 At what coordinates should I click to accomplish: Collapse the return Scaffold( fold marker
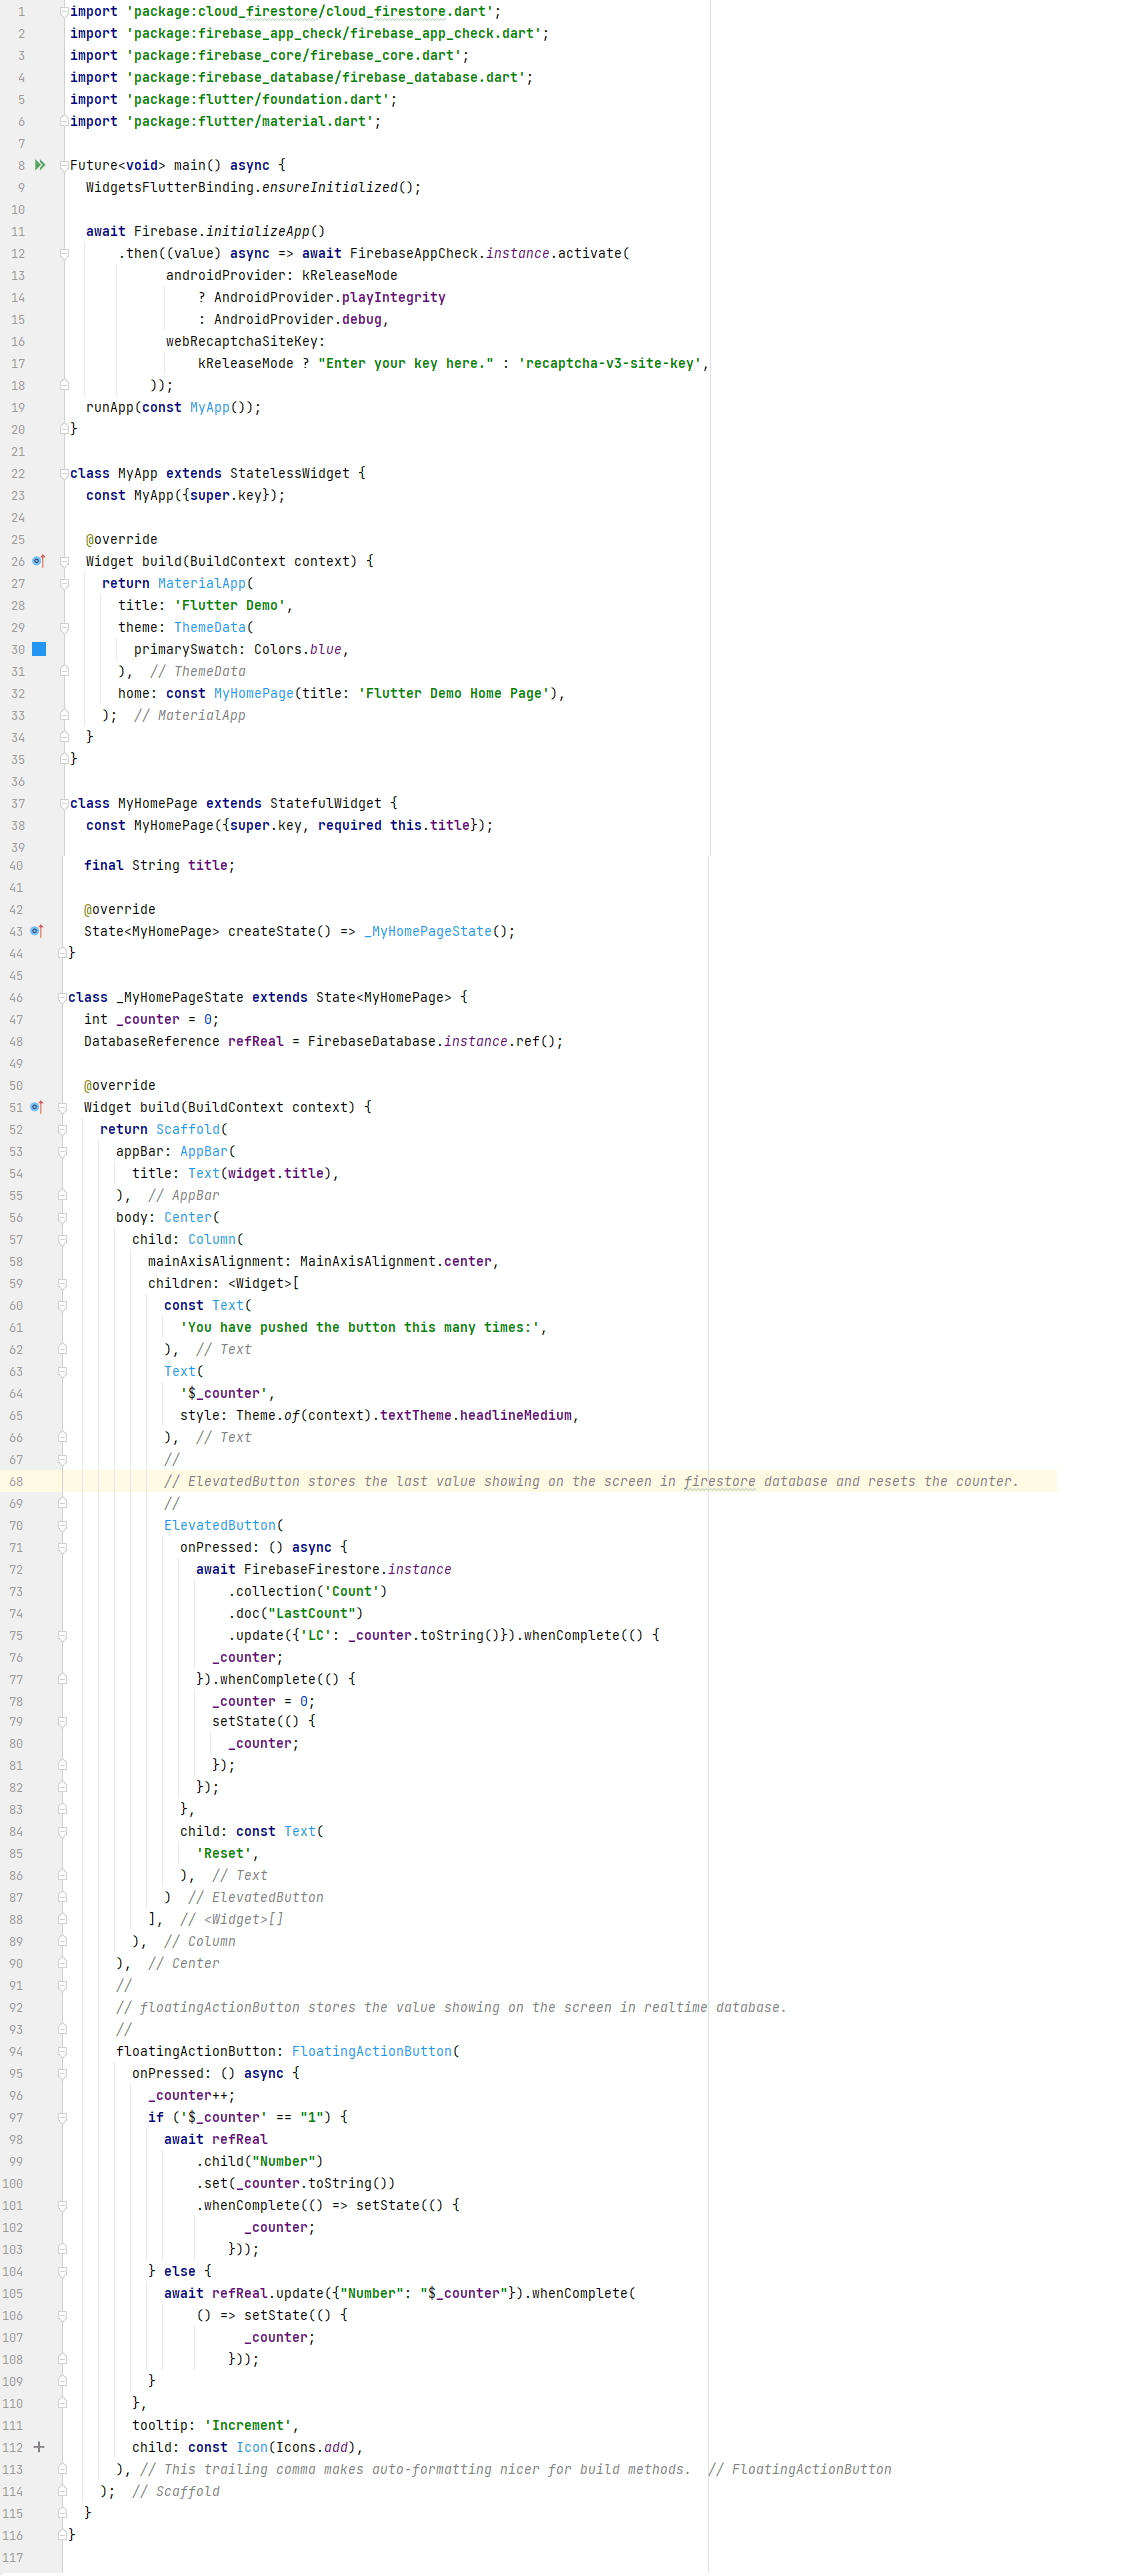coord(62,1129)
